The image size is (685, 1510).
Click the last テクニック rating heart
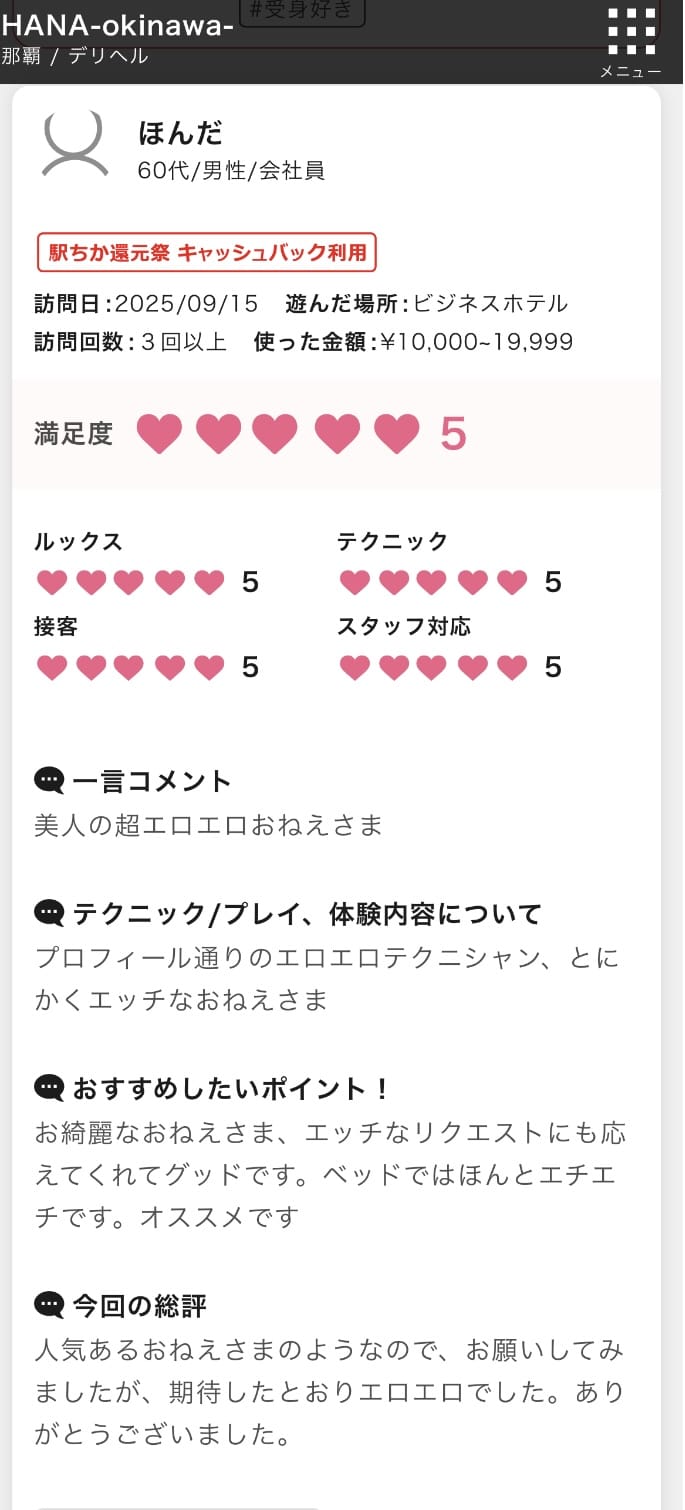pos(512,582)
